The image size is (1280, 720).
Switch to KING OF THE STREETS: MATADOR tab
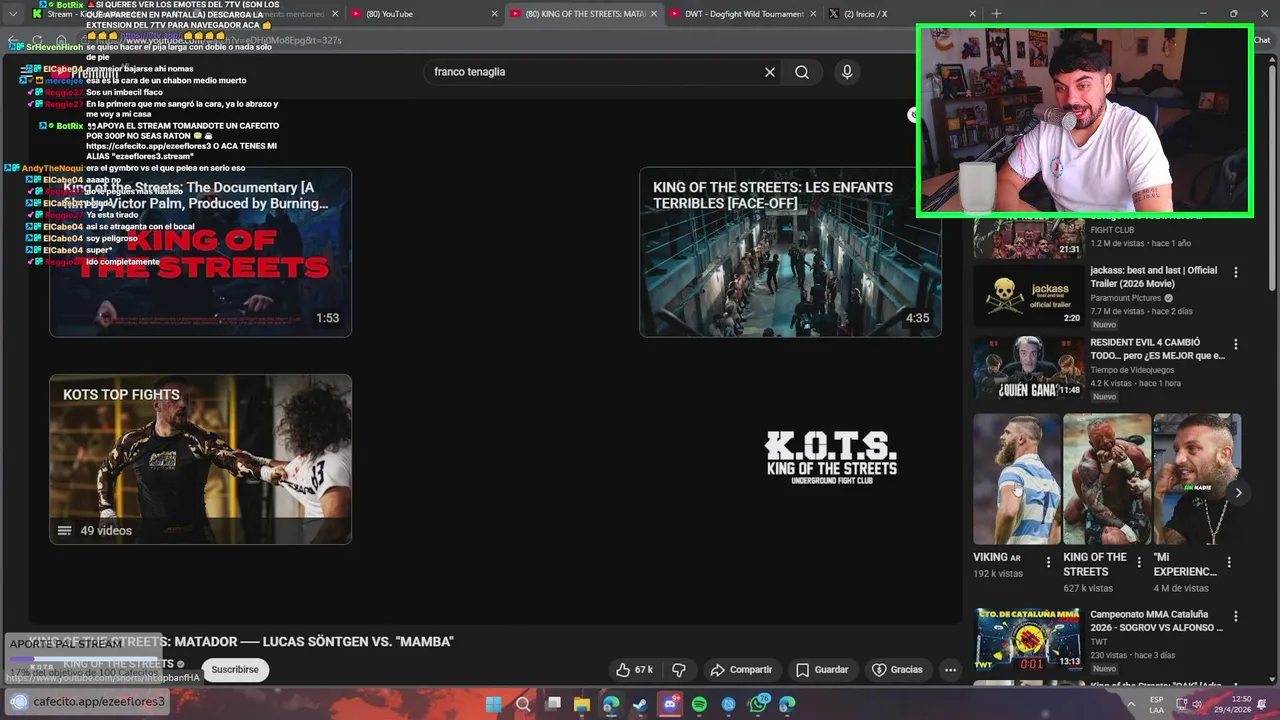(584, 14)
